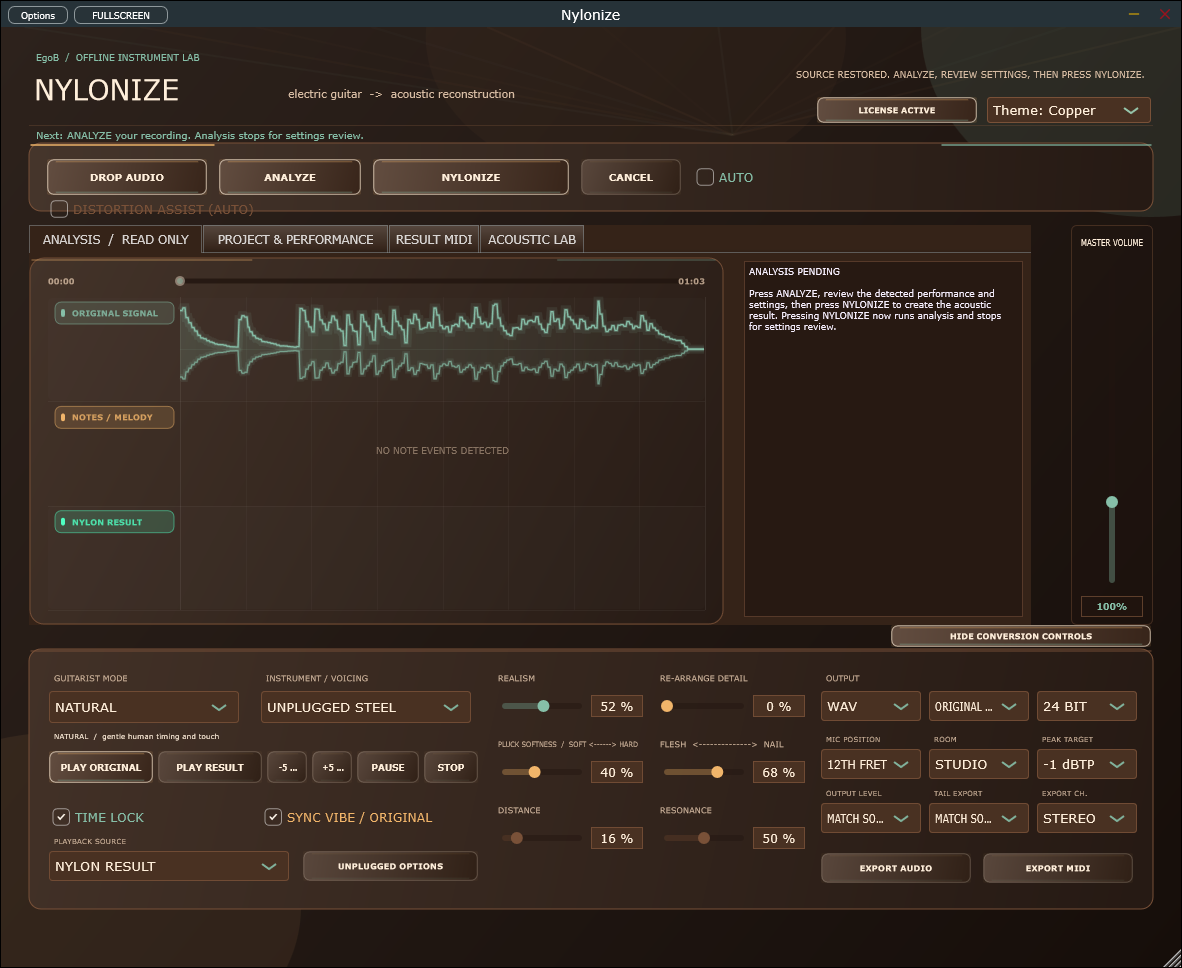Toggle the NYLON RESULT track label
The image size is (1182, 968).
click(x=114, y=522)
